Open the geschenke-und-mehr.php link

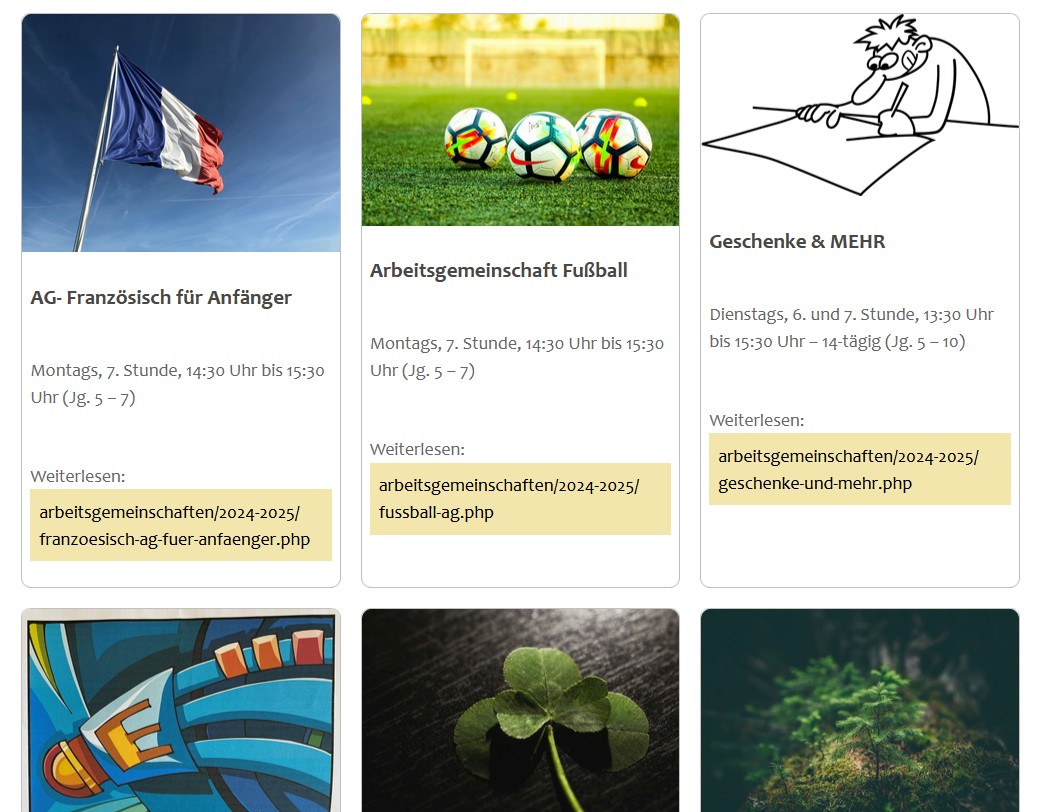(x=860, y=470)
